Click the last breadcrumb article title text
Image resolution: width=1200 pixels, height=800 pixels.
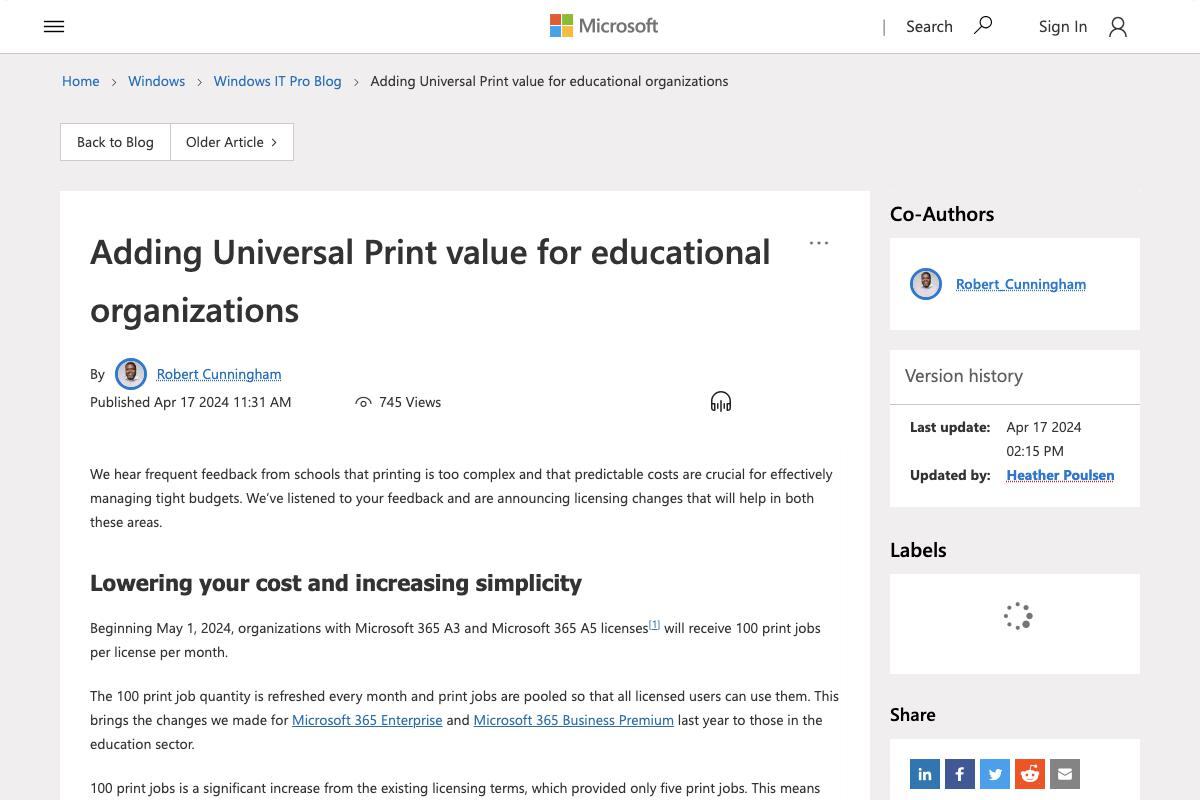549,81
